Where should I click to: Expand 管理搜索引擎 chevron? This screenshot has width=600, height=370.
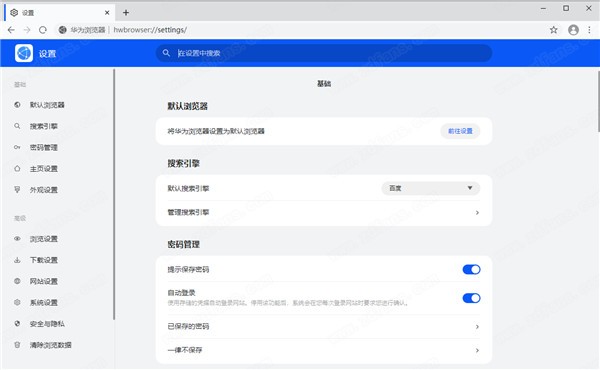tap(477, 212)
